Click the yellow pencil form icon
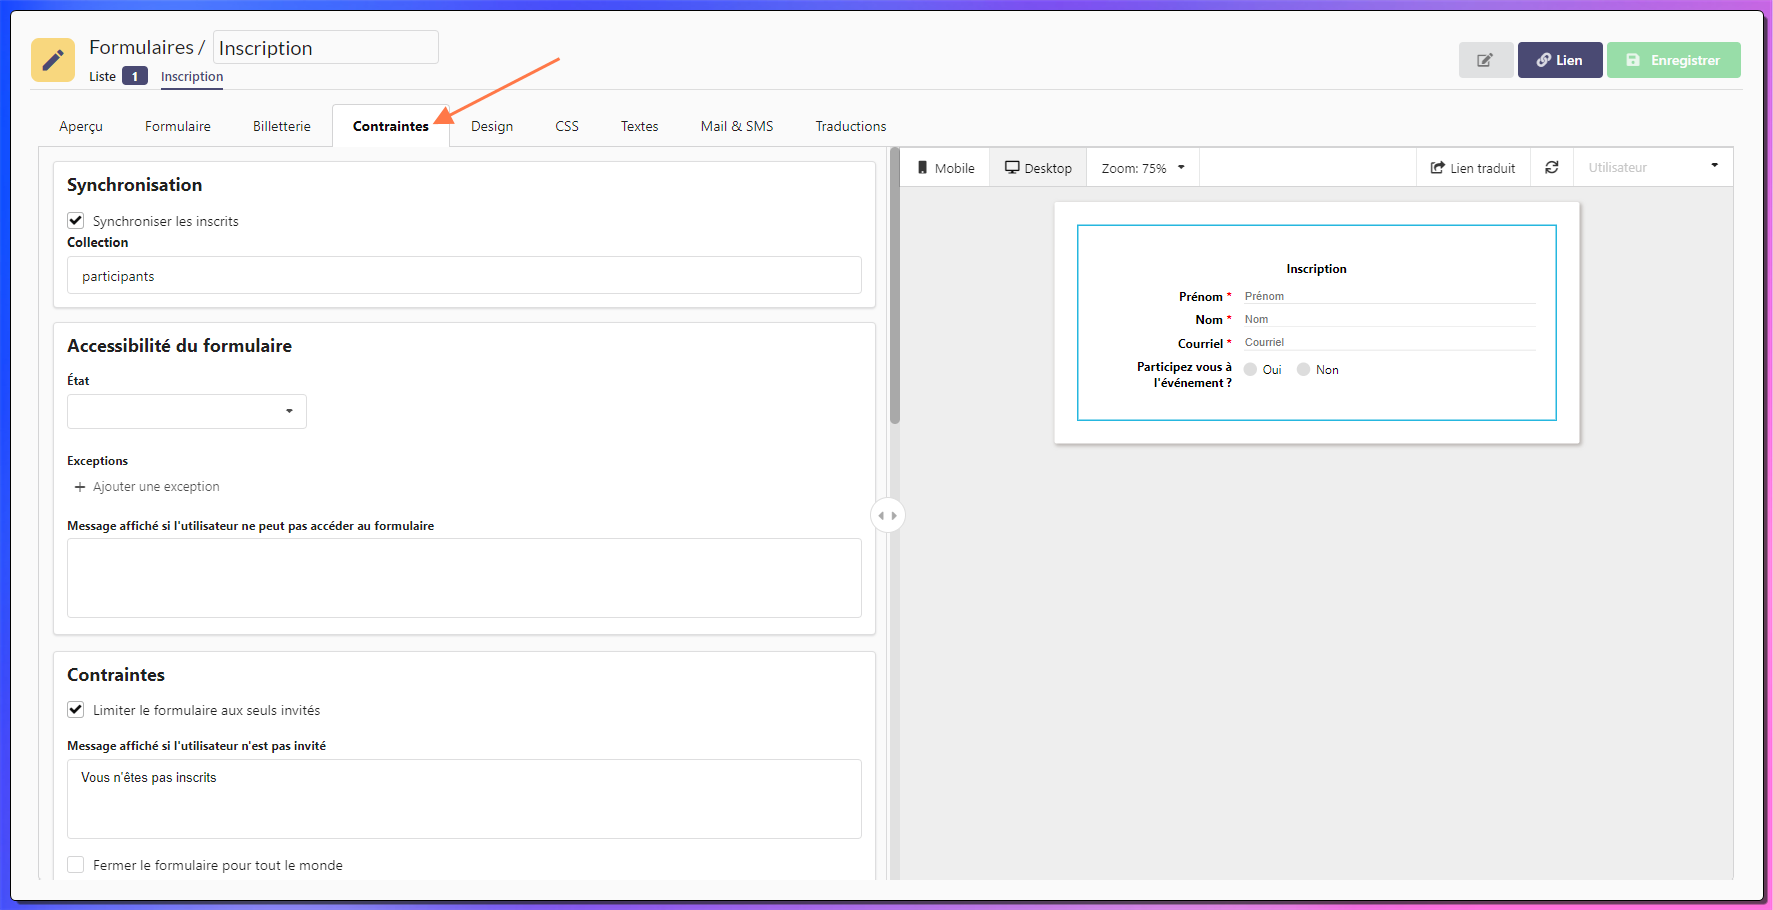 tap(53, 60)
